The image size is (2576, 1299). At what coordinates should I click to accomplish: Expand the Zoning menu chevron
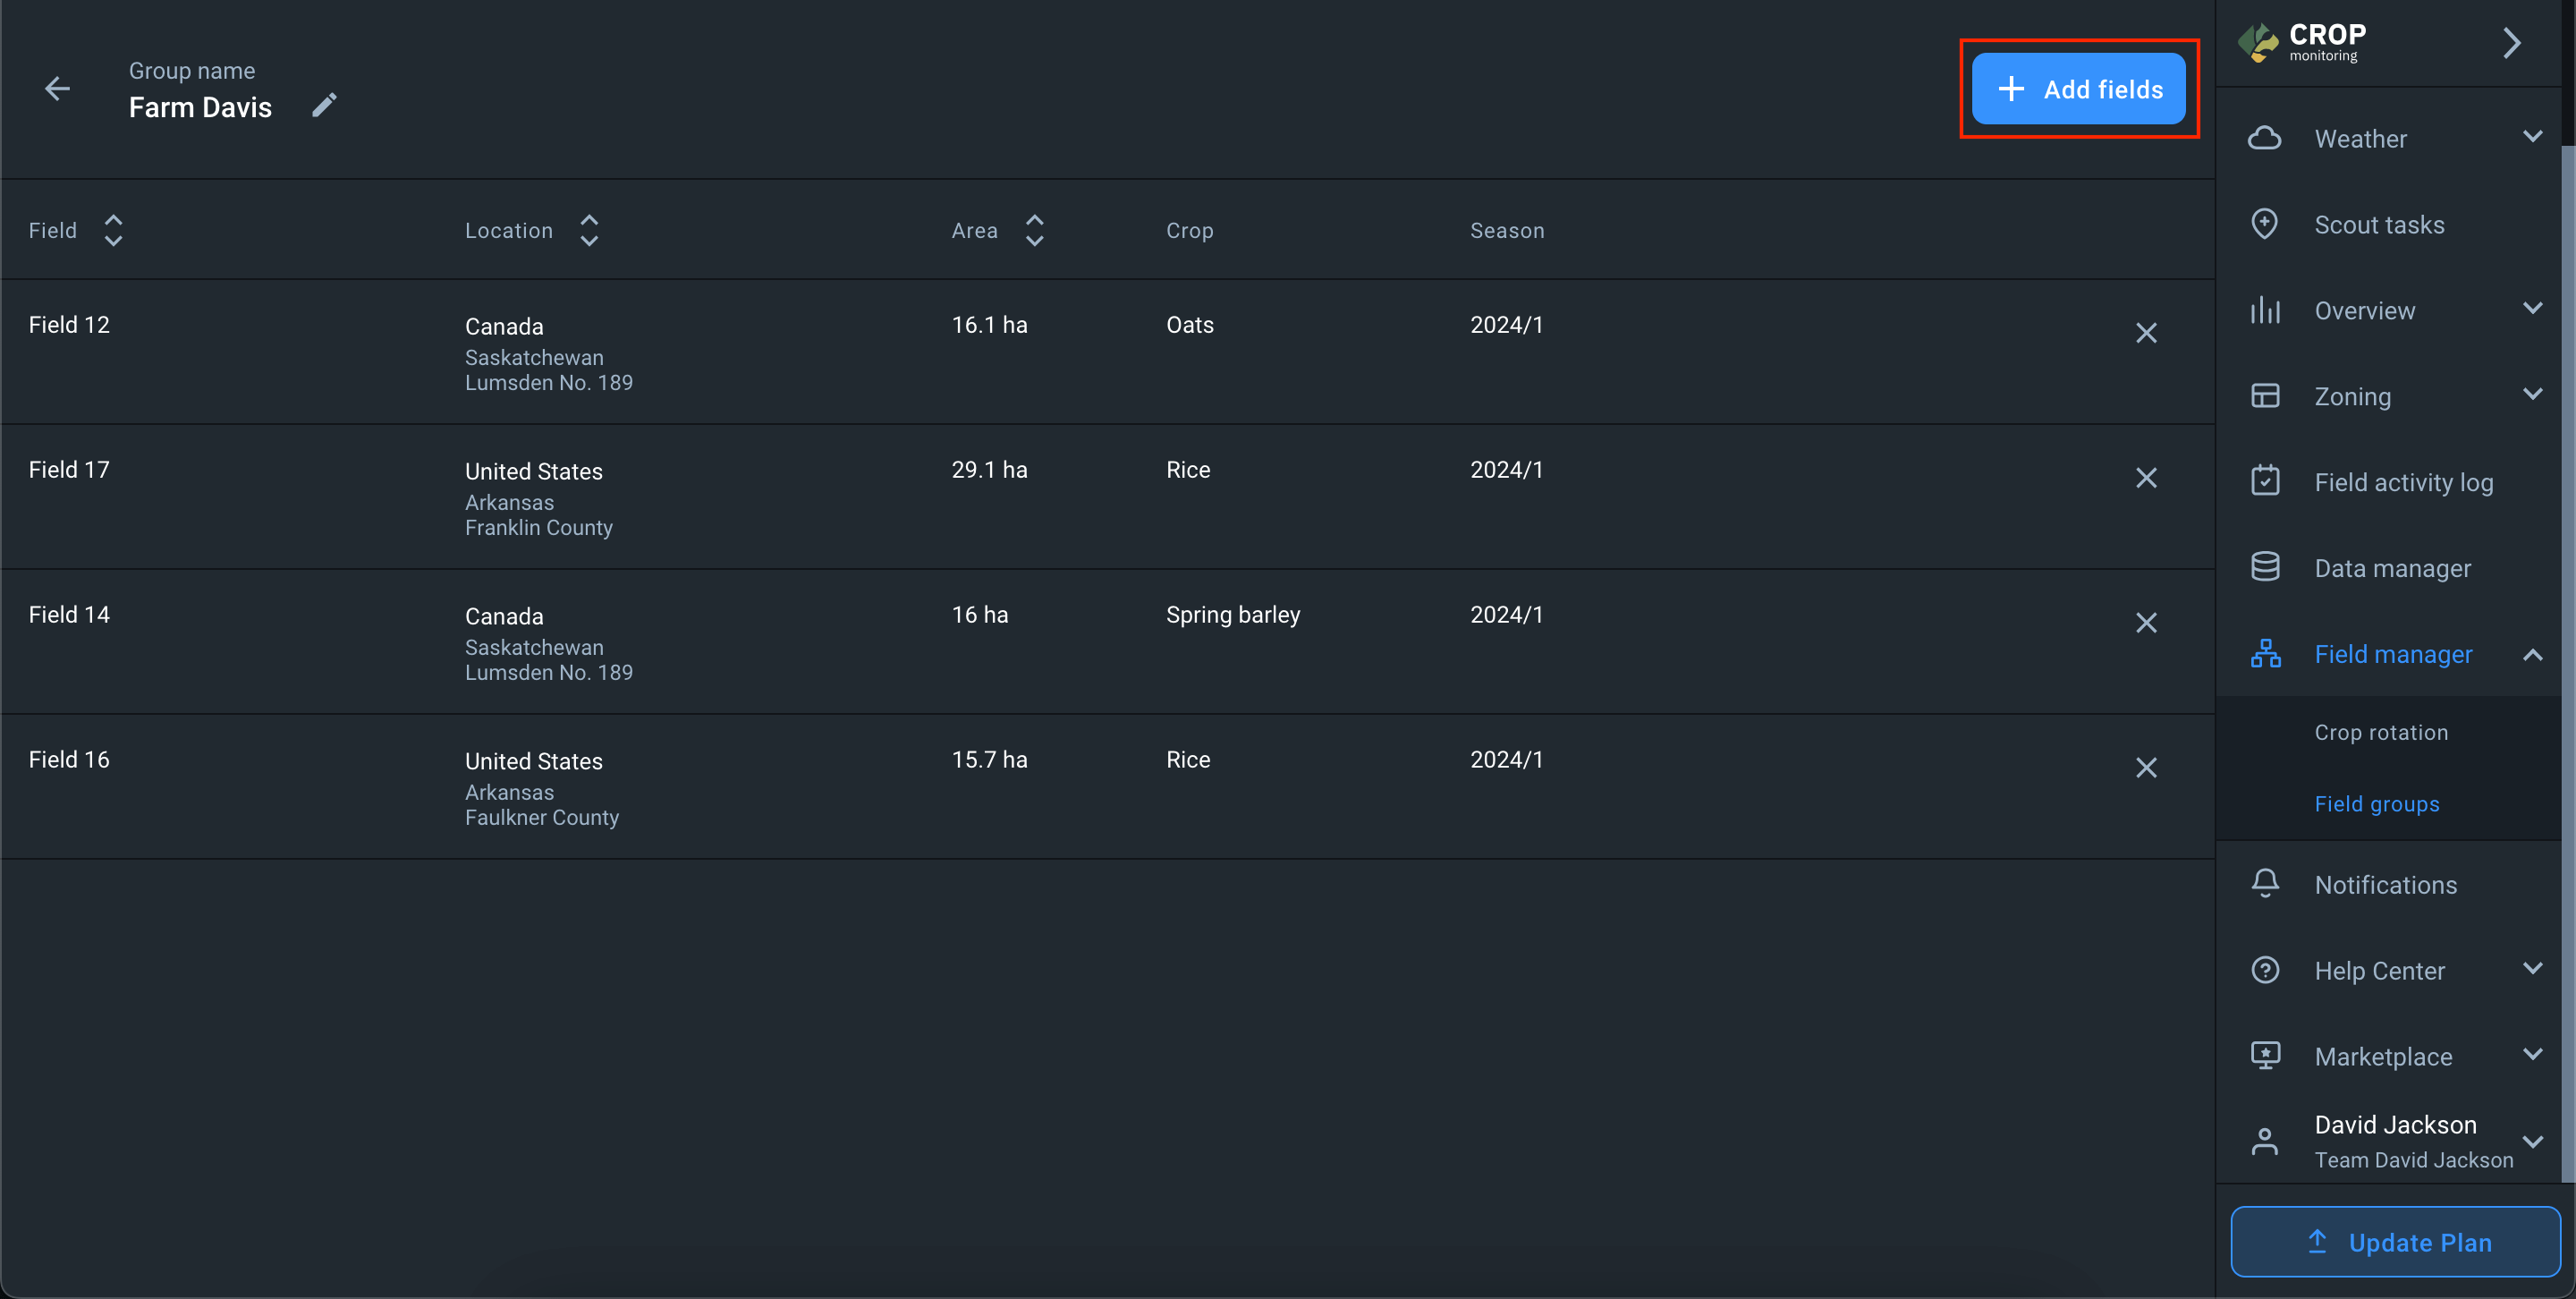coord(2532,395)
